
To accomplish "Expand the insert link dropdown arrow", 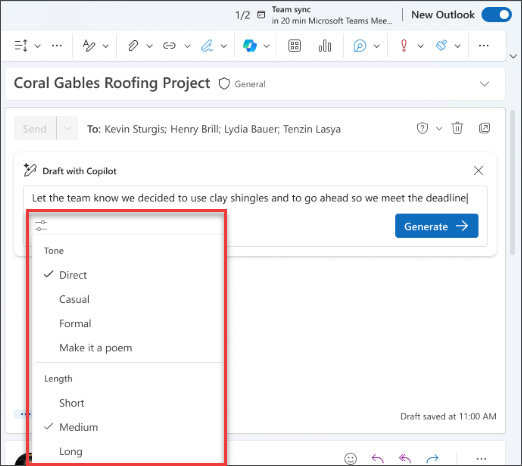I will click(x=187, y=46).
